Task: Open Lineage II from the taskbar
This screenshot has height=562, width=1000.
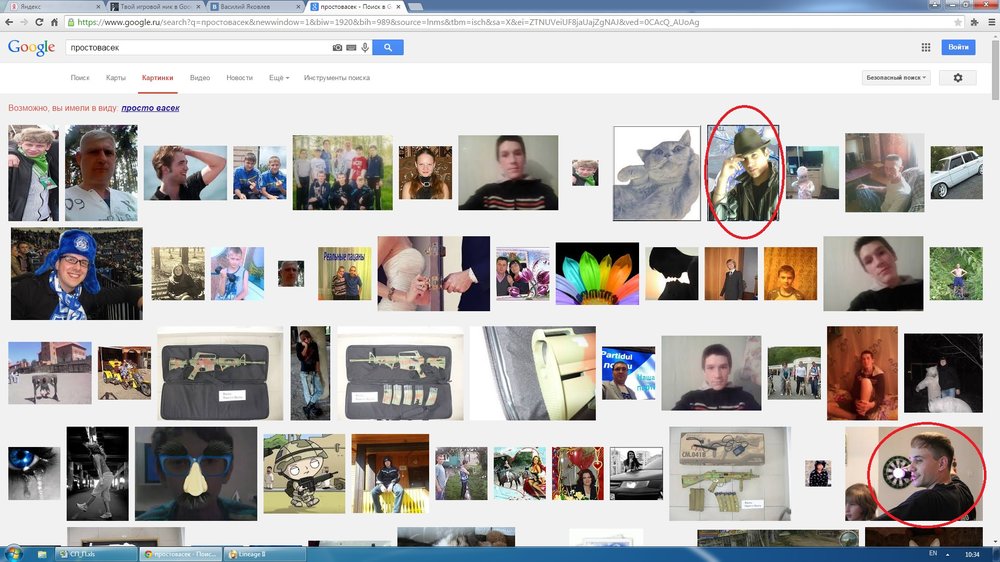Action: [x=264, y=553]
